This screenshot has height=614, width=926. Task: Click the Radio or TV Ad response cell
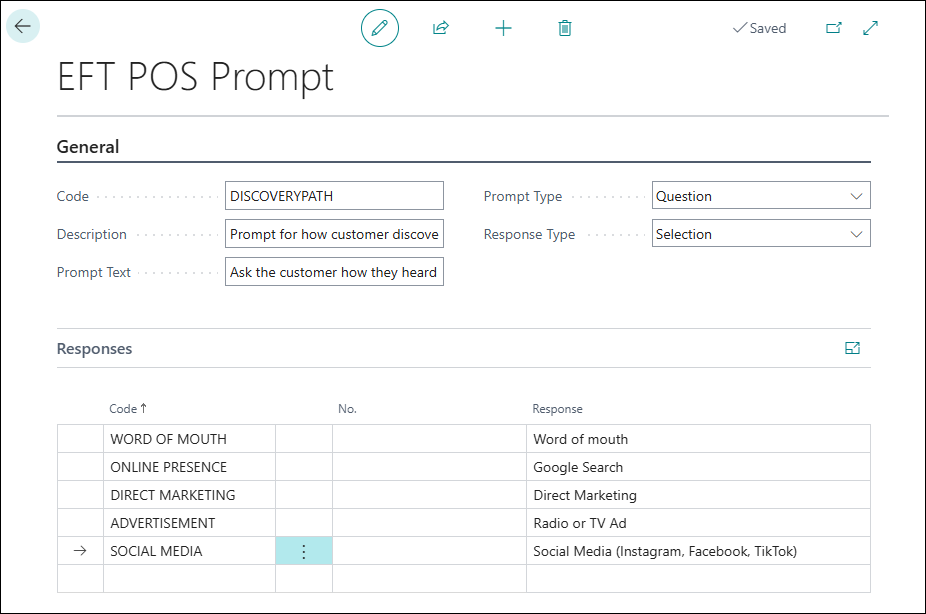click(698, 523)
